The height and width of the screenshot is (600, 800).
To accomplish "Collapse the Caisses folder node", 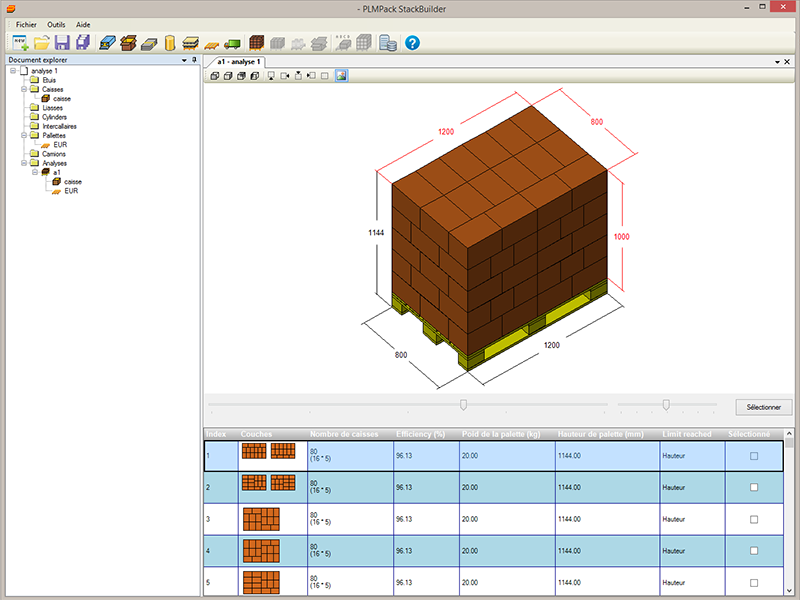I will click(x=24, y=89).
